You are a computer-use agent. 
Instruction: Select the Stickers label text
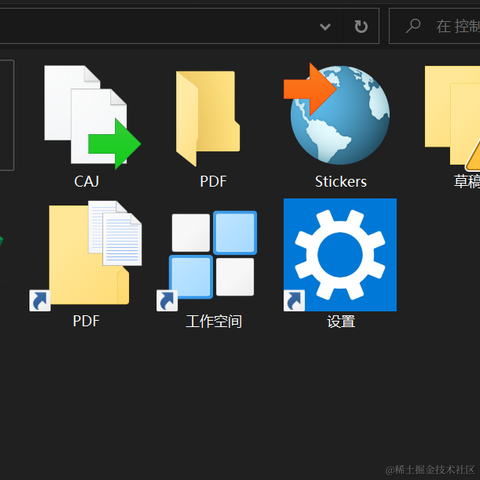[341, 182]
